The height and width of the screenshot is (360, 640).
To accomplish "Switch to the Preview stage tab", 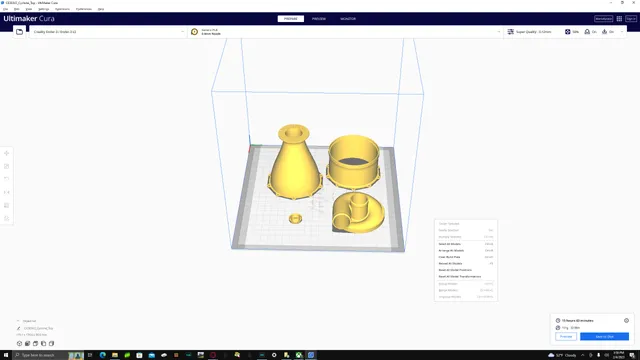I will click(x=319, y=19).
